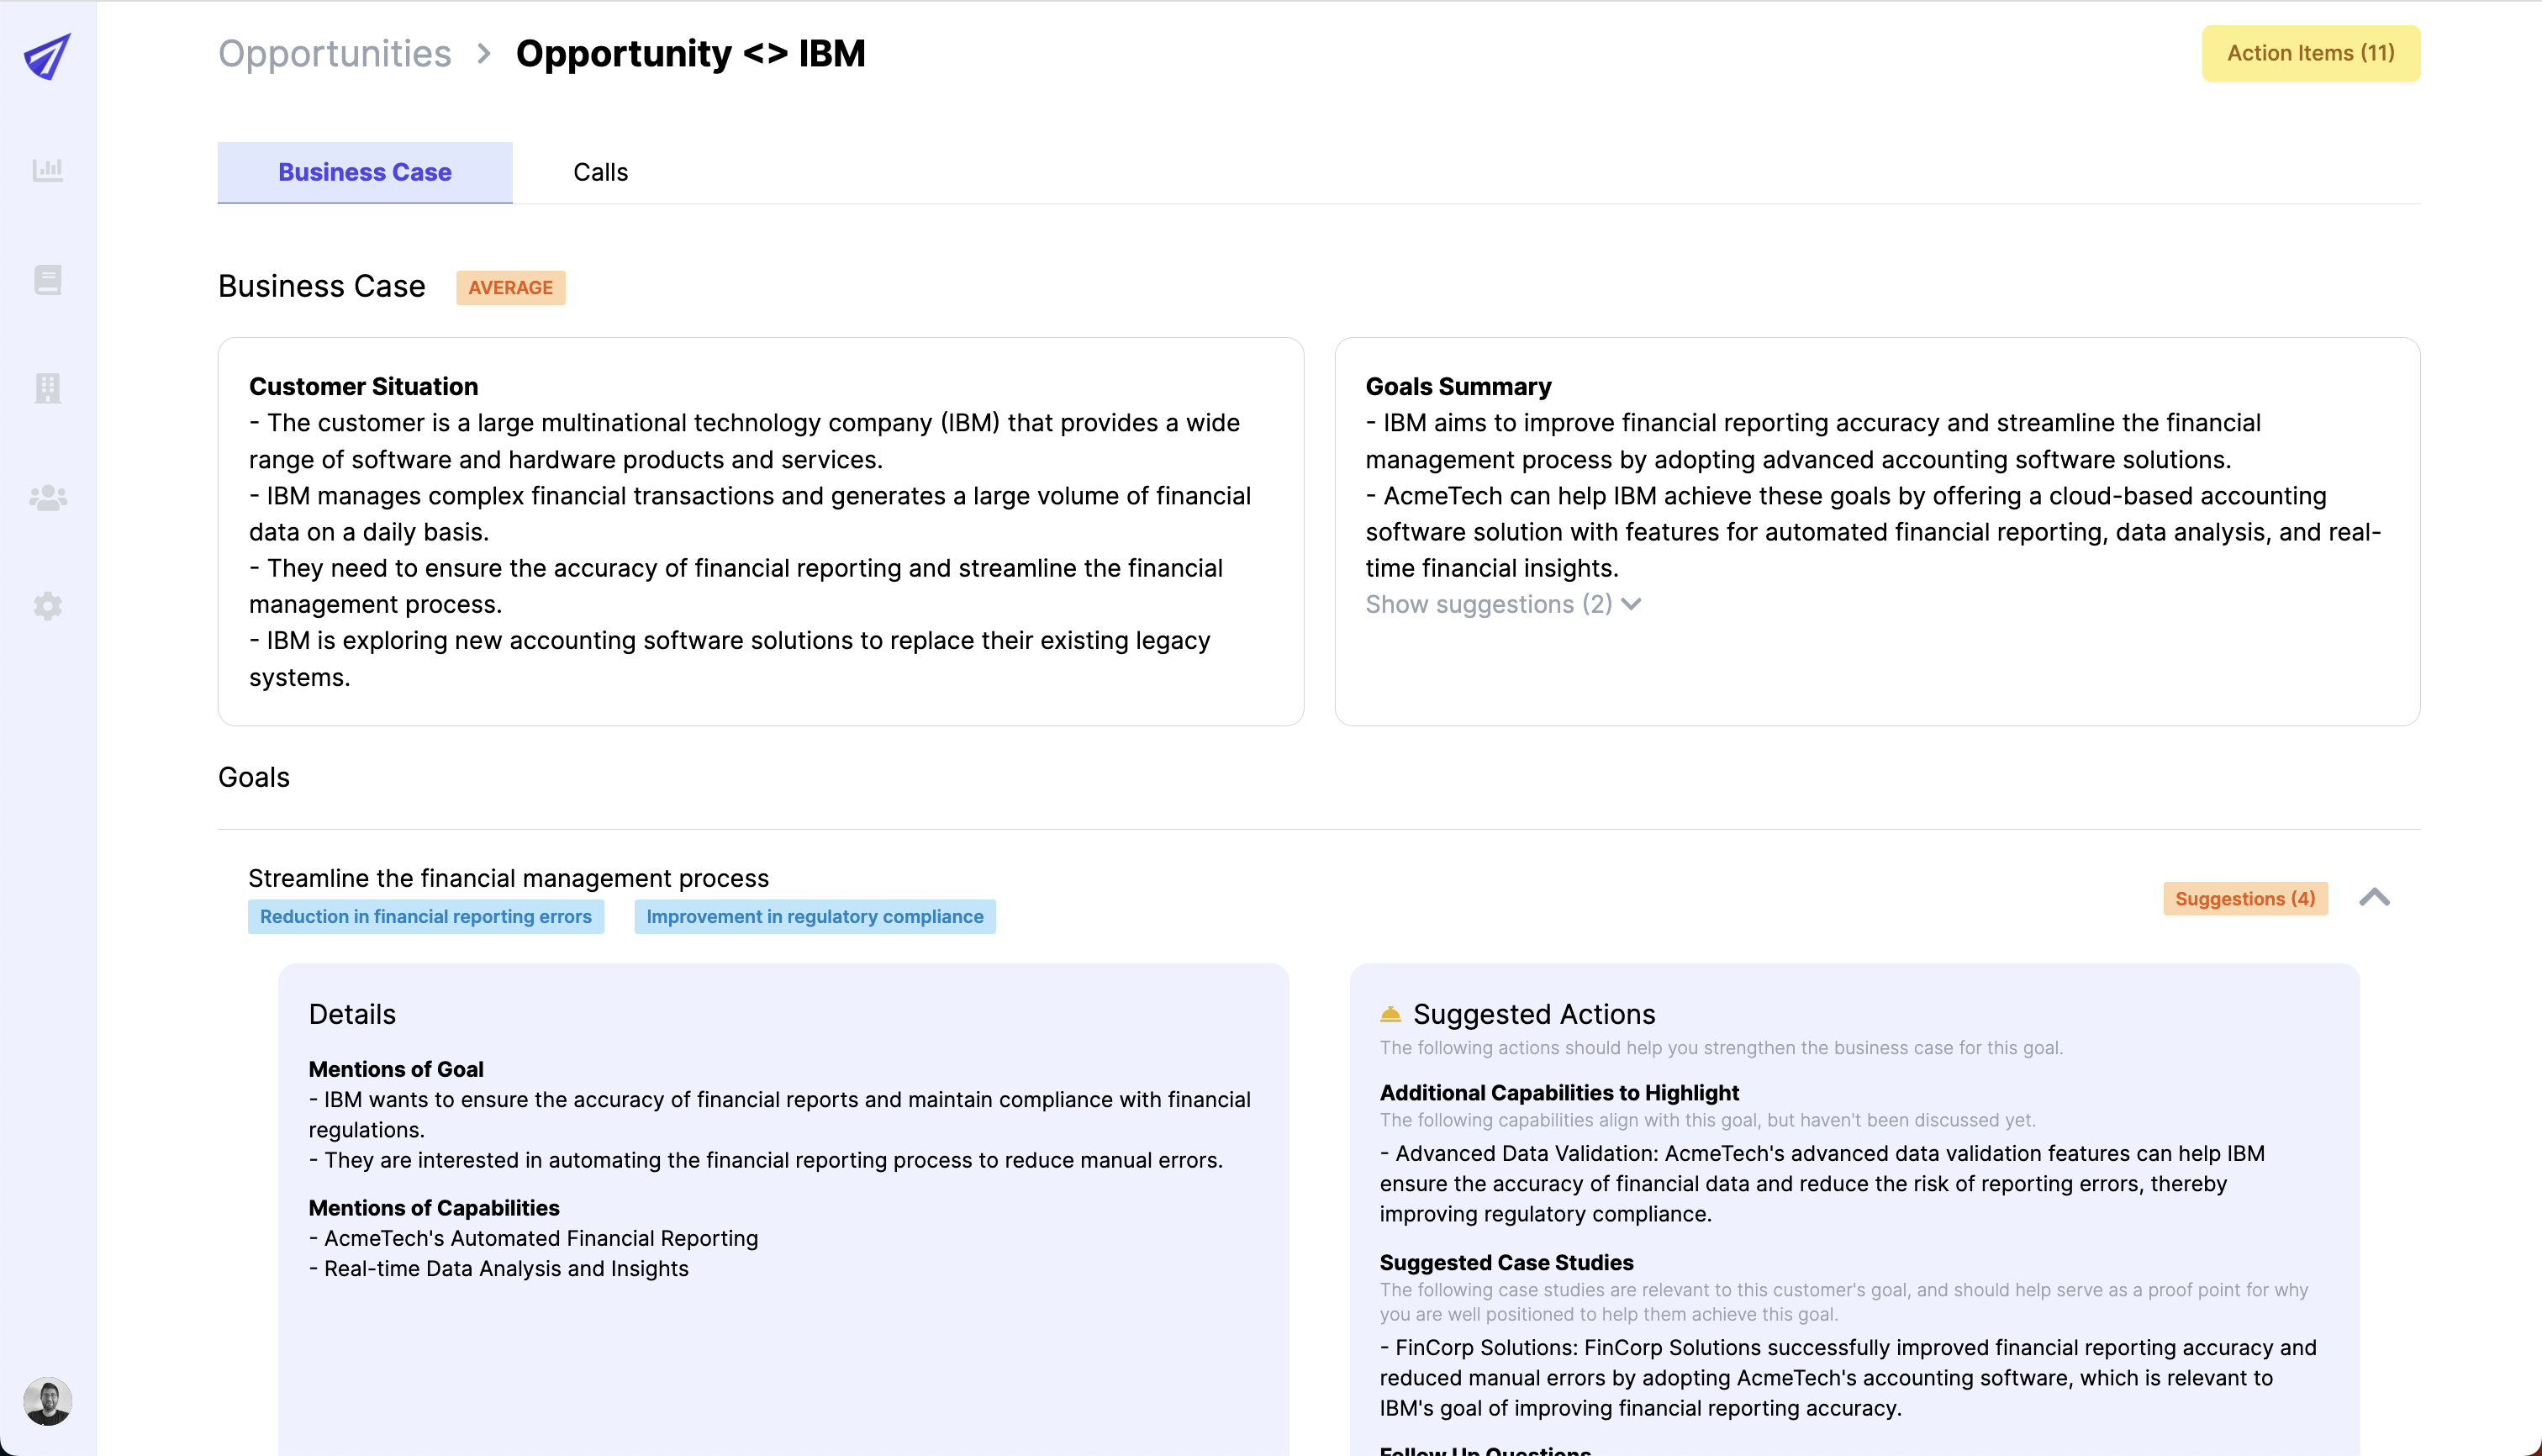Click the AVERAGE rating badge
The width and height of the screenshot is (2542, 1456).
tap(510, 288)
